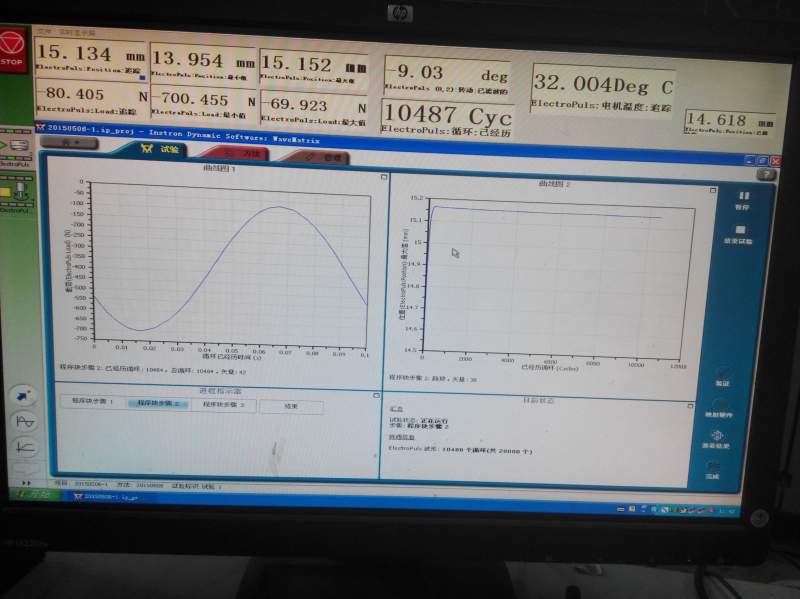800x599 pixels.
Task: Select the 15.134 mm position tracking display
Action: click(91, 59)
